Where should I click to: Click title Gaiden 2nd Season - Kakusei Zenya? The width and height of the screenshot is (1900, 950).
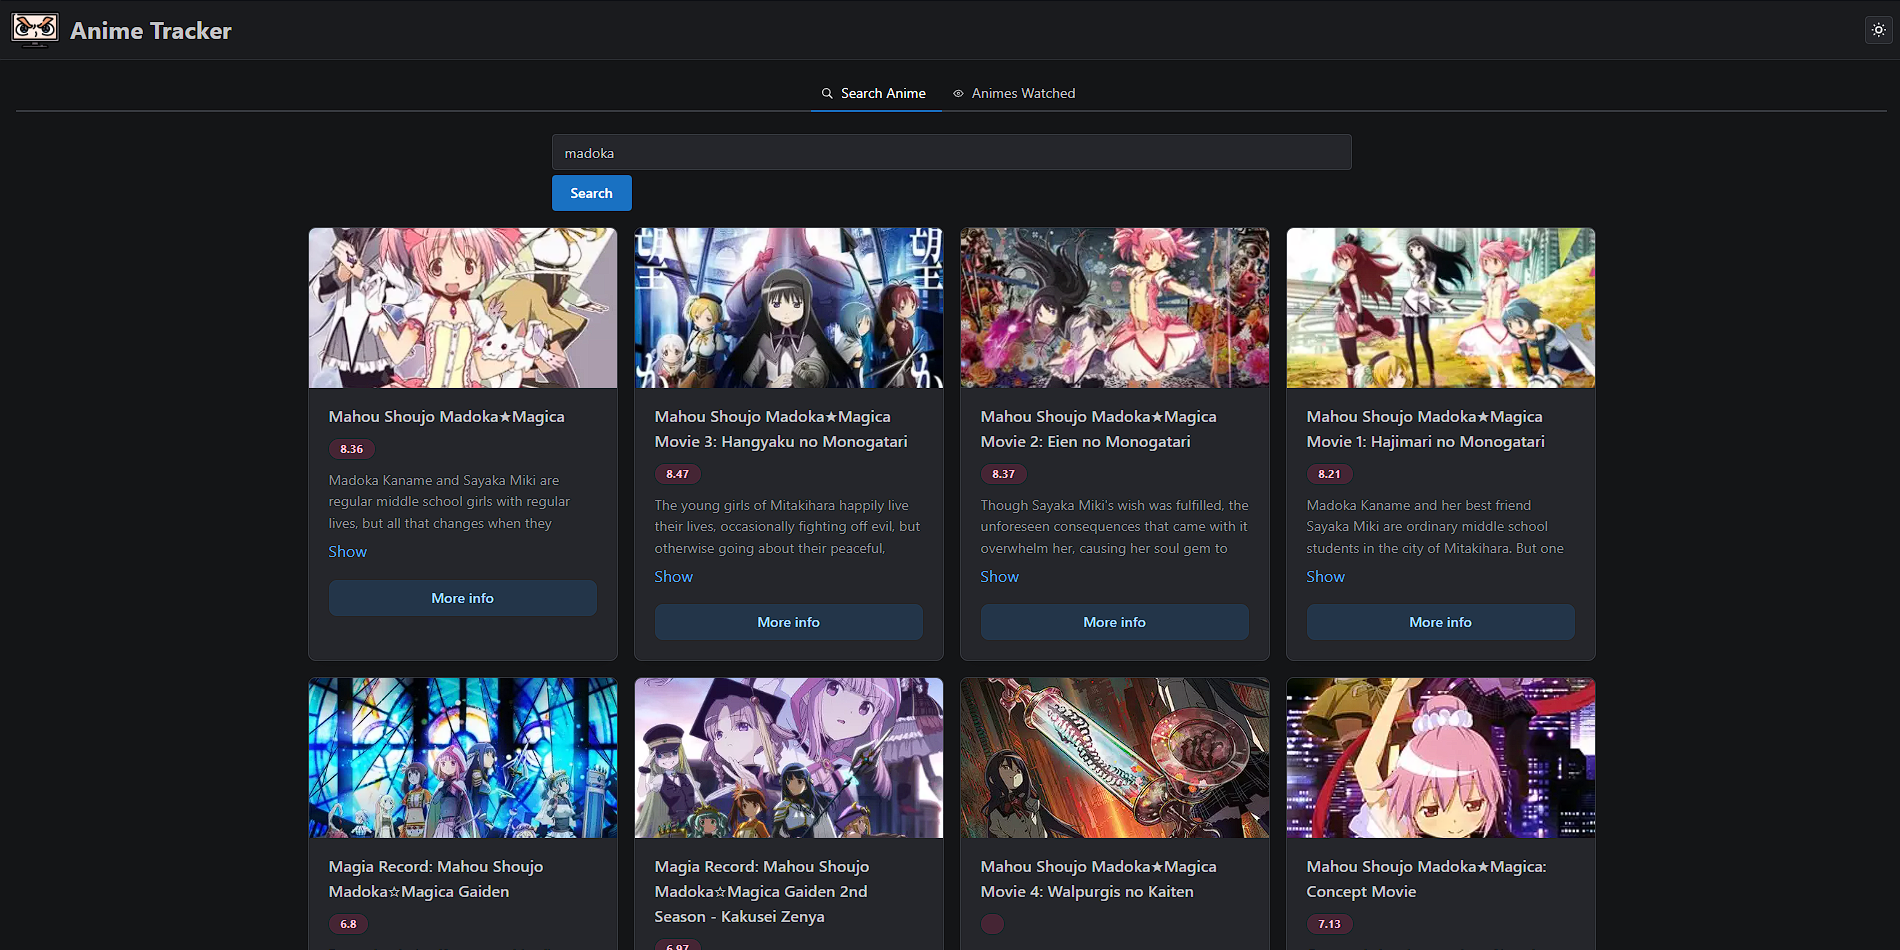pyautogui.click(x=762, y=892)
